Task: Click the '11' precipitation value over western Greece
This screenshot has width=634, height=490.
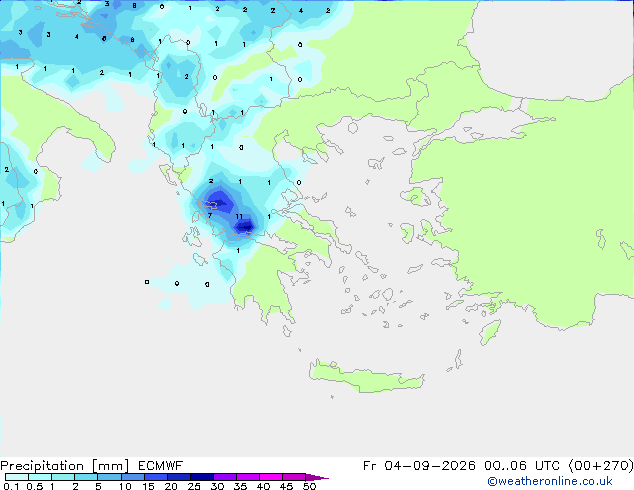Action: [239, 217]
